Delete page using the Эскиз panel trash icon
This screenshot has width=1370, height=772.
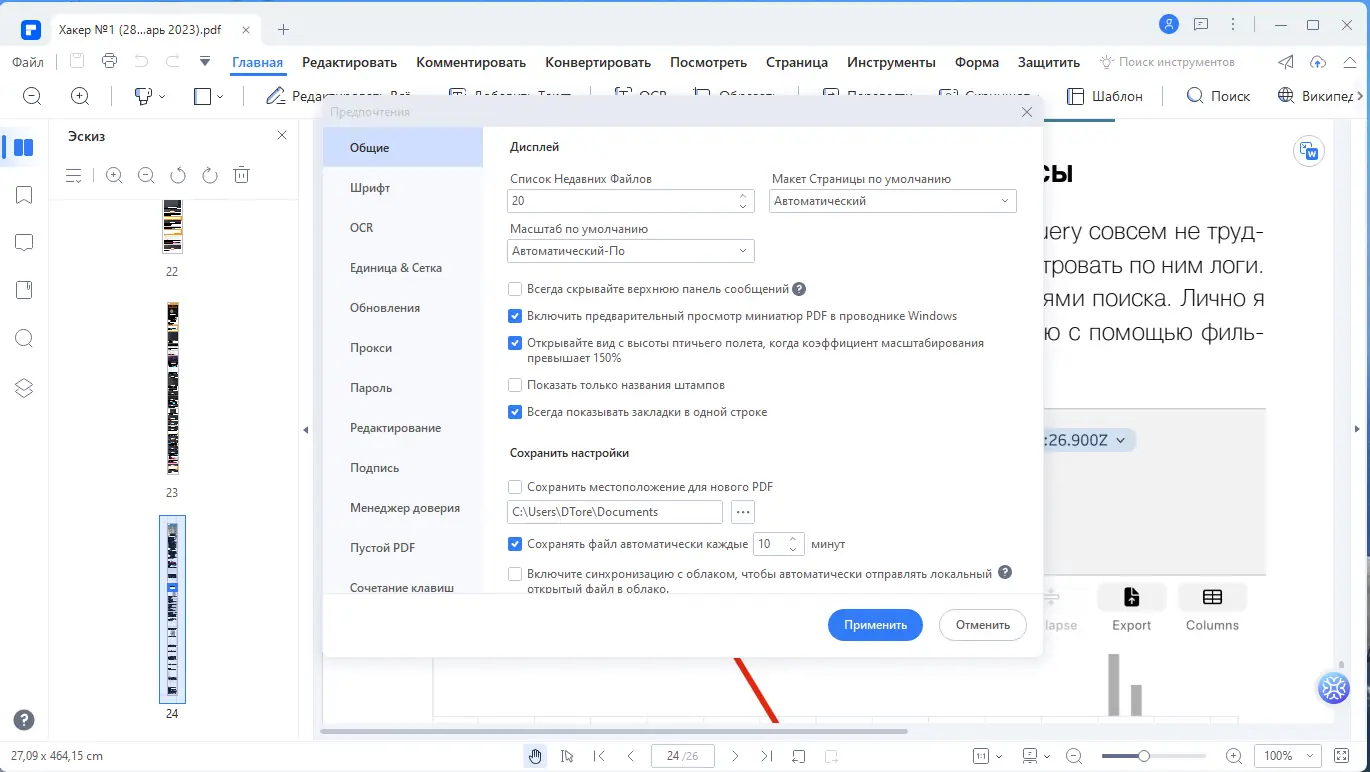point(241,175)
